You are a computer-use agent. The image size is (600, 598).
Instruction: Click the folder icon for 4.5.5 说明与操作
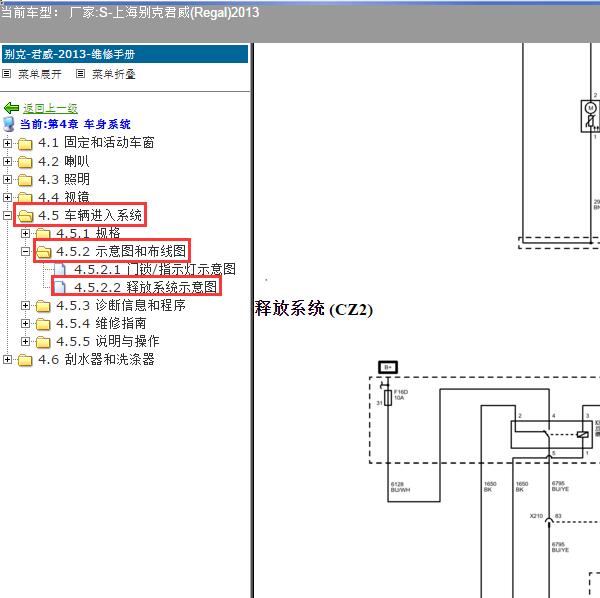point(43,342)
